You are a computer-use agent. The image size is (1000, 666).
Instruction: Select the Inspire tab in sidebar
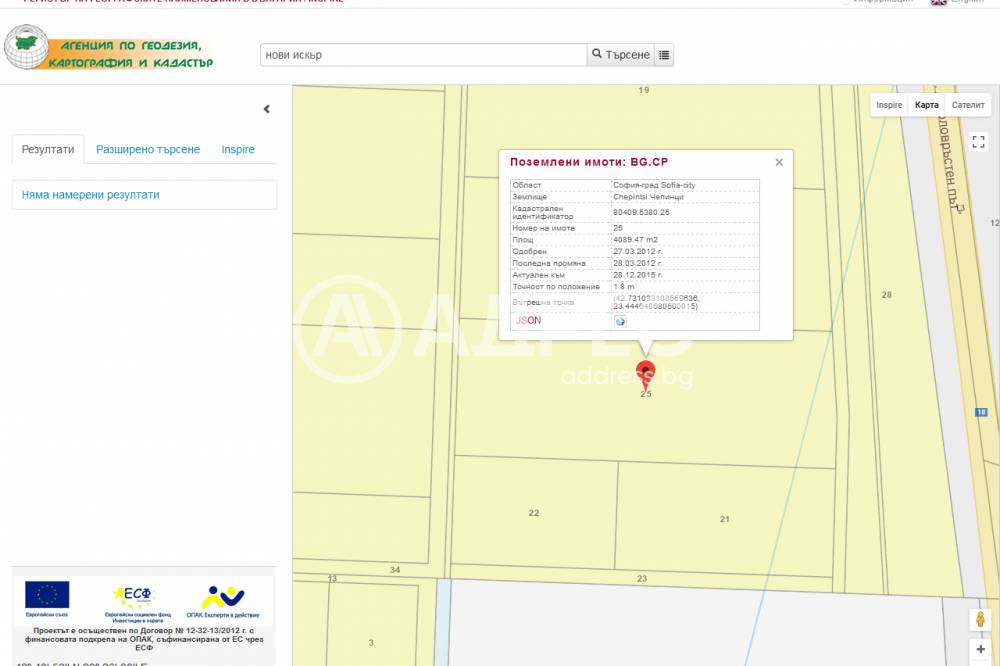(238, 150)
